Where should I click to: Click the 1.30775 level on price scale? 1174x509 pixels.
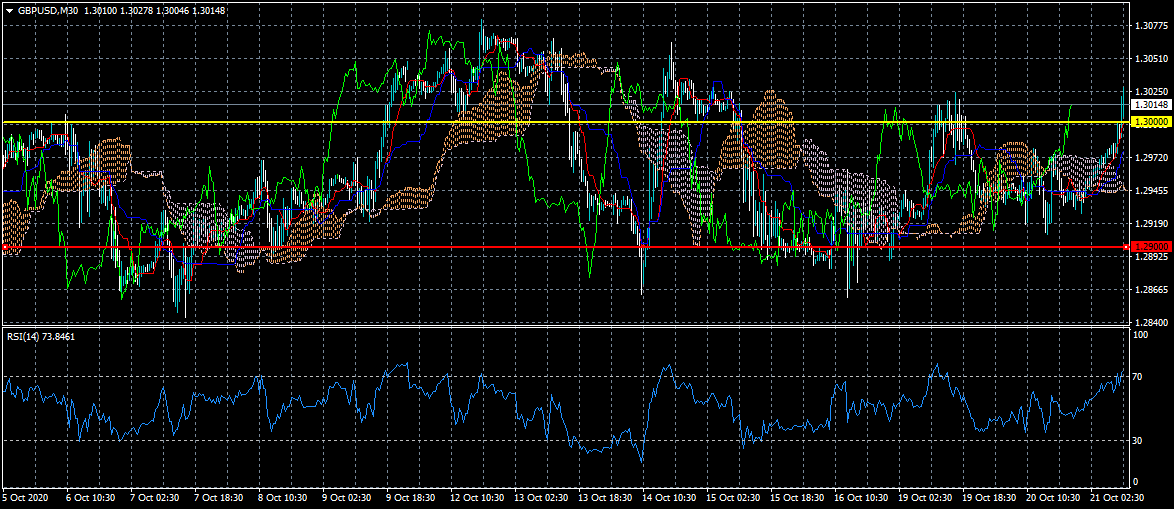[1150, 26]
